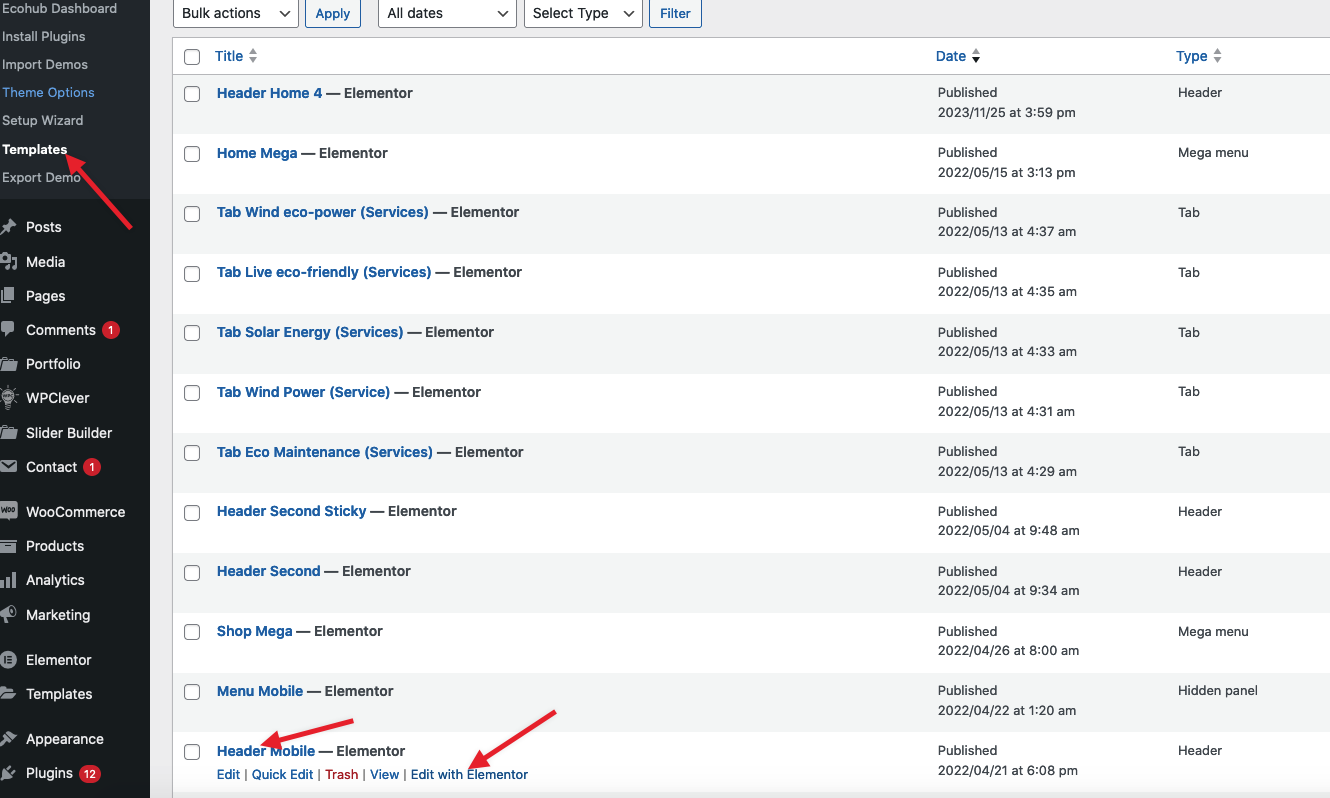The height and width of the screenshot is (798, 1330).
Task: Open Ecohub Dashboard submenu item
Action: click(60, 8)
